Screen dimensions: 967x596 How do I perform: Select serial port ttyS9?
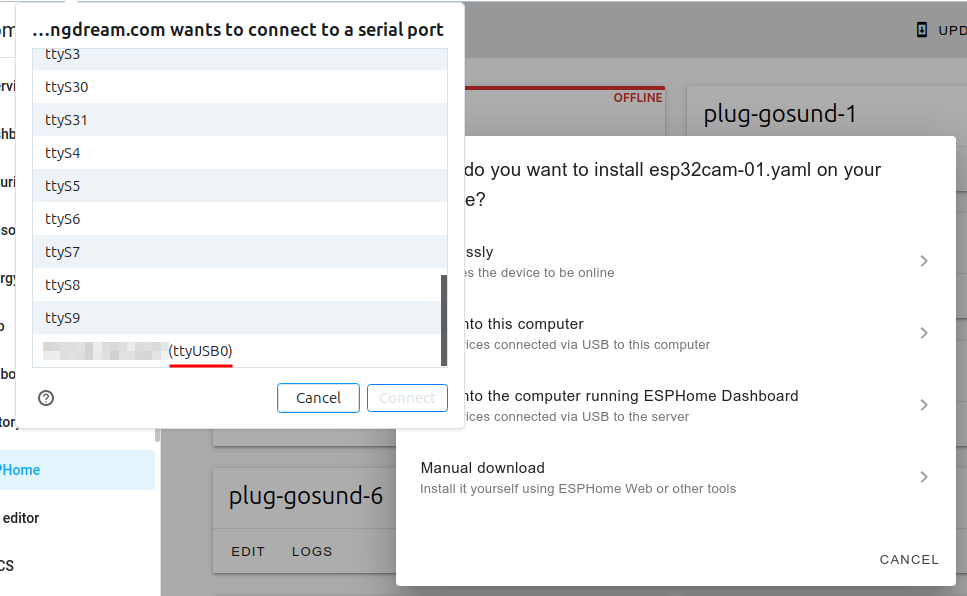237,318
